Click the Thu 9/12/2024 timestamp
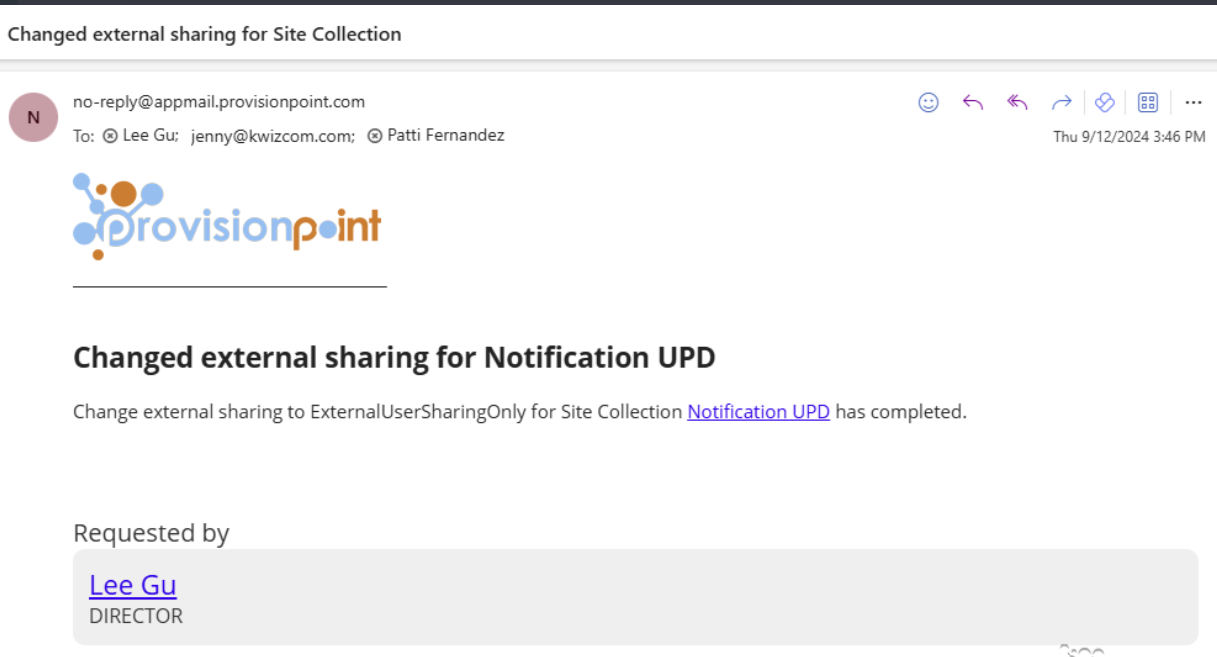The width and height of the screenshot is (1217, 657). (1129, 137)
